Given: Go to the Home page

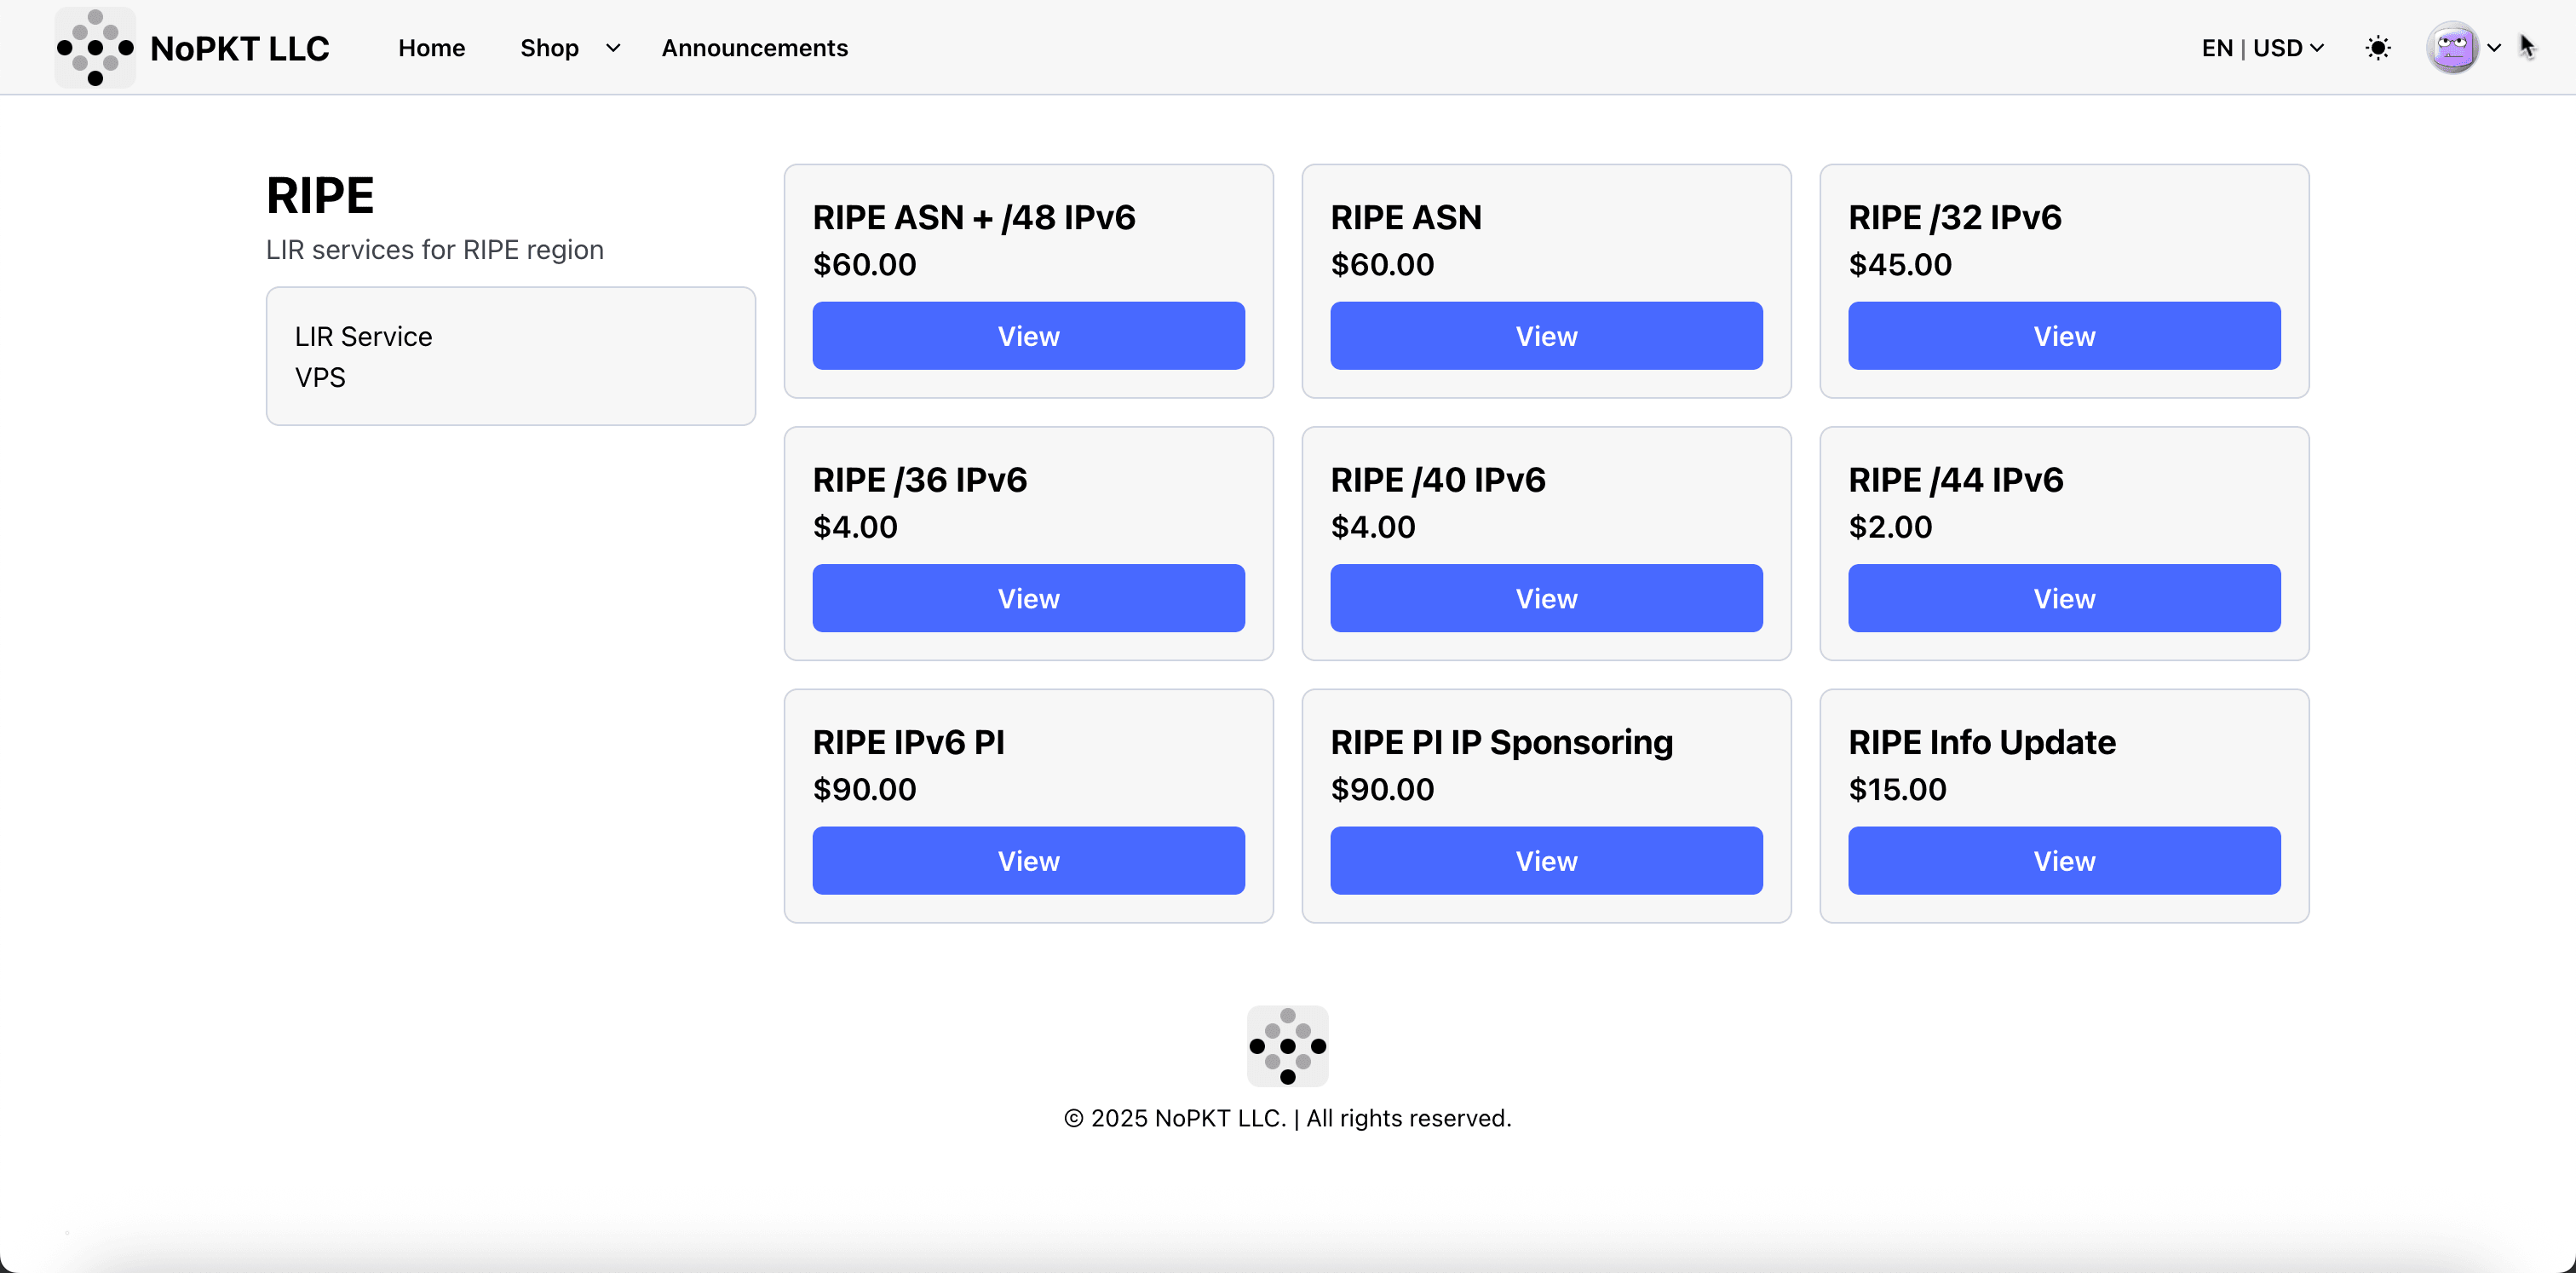Looking at the screenshot, I should coord(431,48).
